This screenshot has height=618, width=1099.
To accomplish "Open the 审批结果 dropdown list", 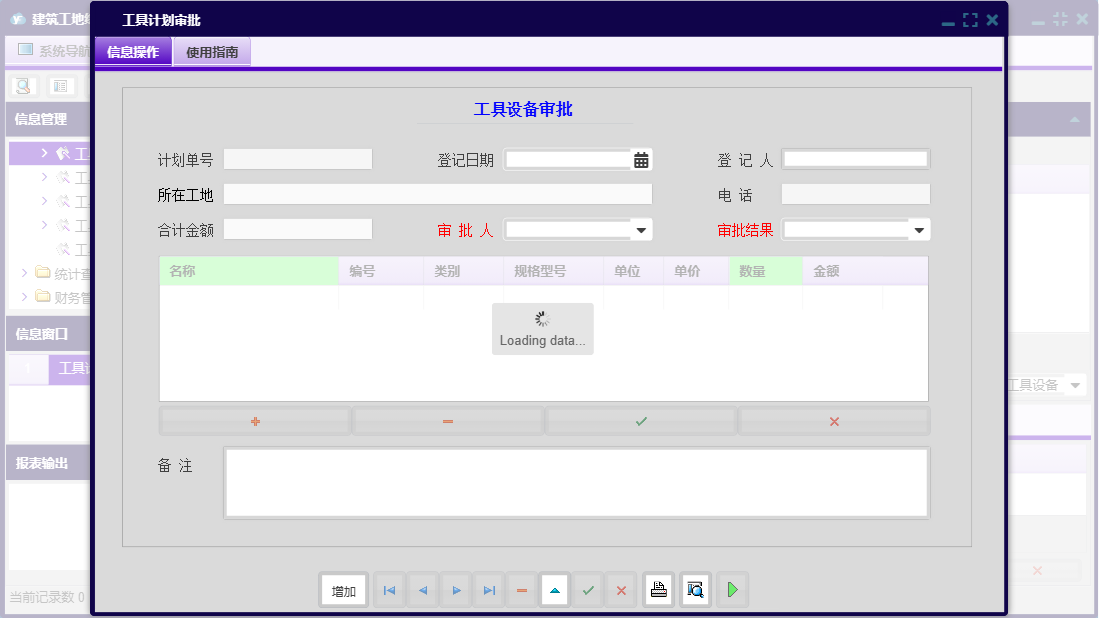I will [x=920, y=229].
